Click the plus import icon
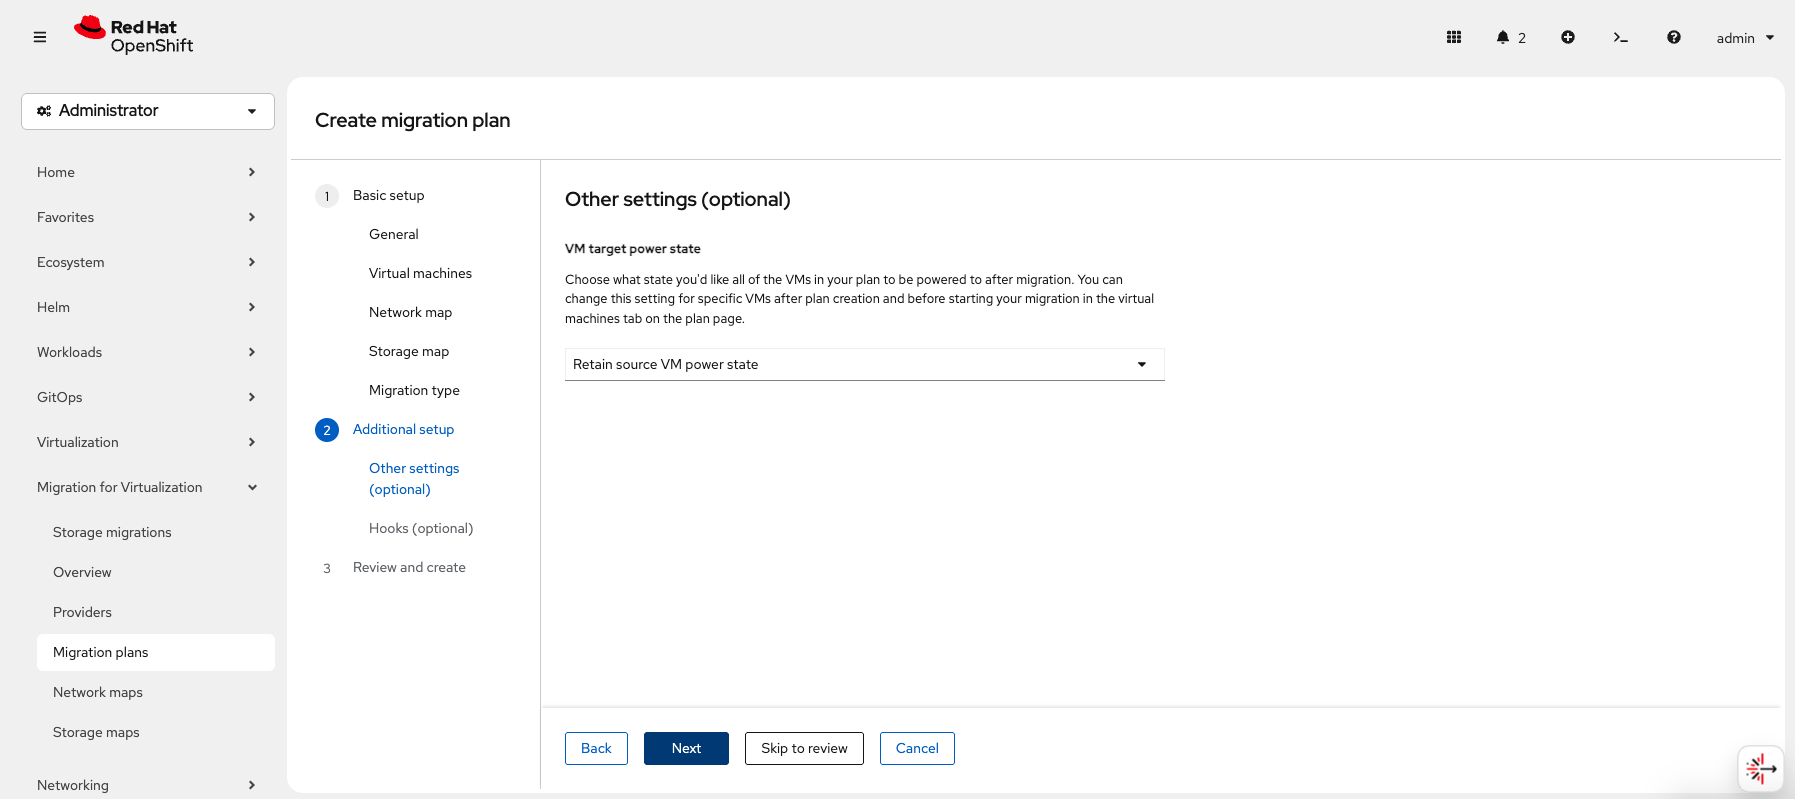 tap(1567, 37)
